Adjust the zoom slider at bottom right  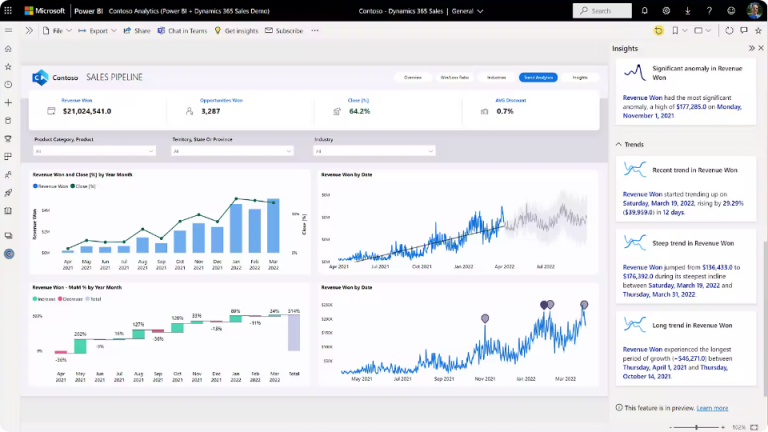pyautogui.click(x=700, y=427)
